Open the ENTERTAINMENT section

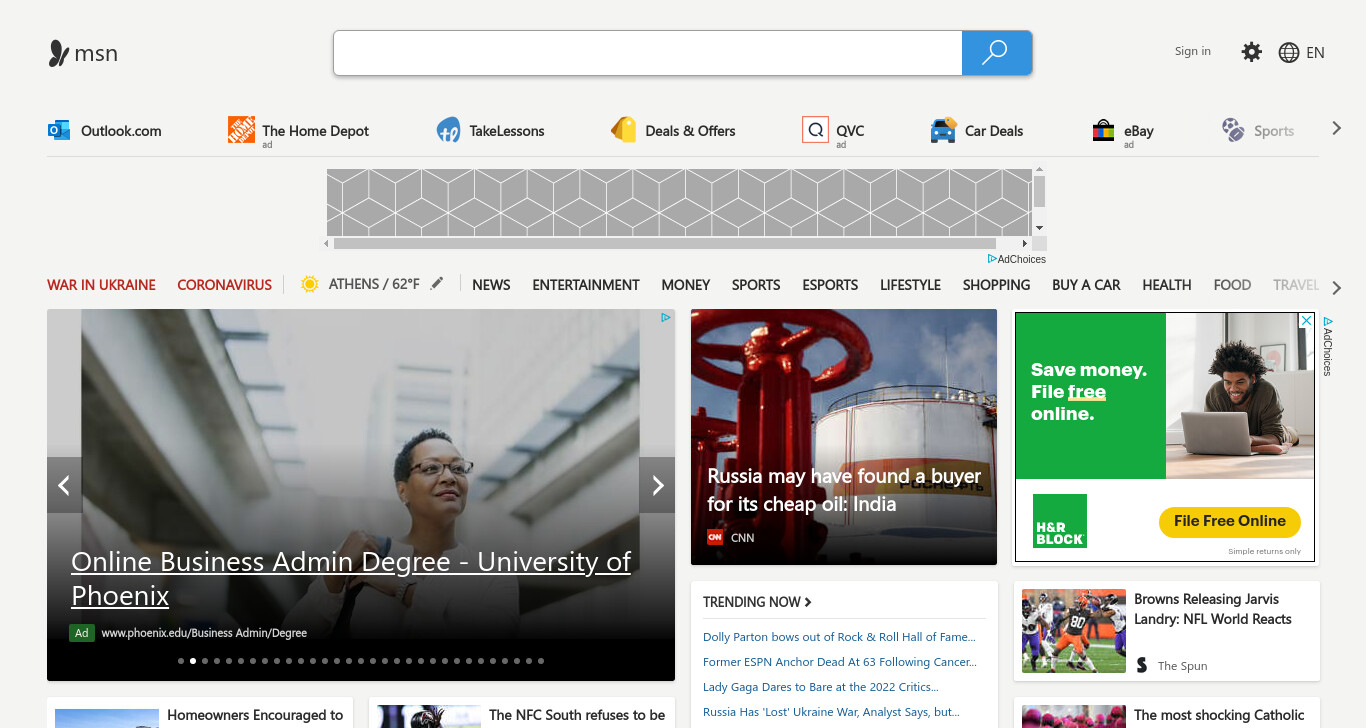(586, 285)
